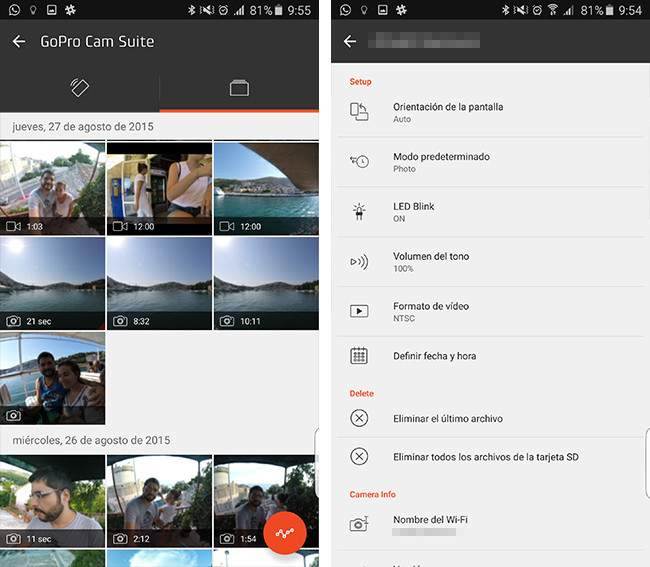Tap the Auto value under Orientación de la pantalla
Image resolution: width=650 pixels, height=567 pixels.
(x=402, y=119)
